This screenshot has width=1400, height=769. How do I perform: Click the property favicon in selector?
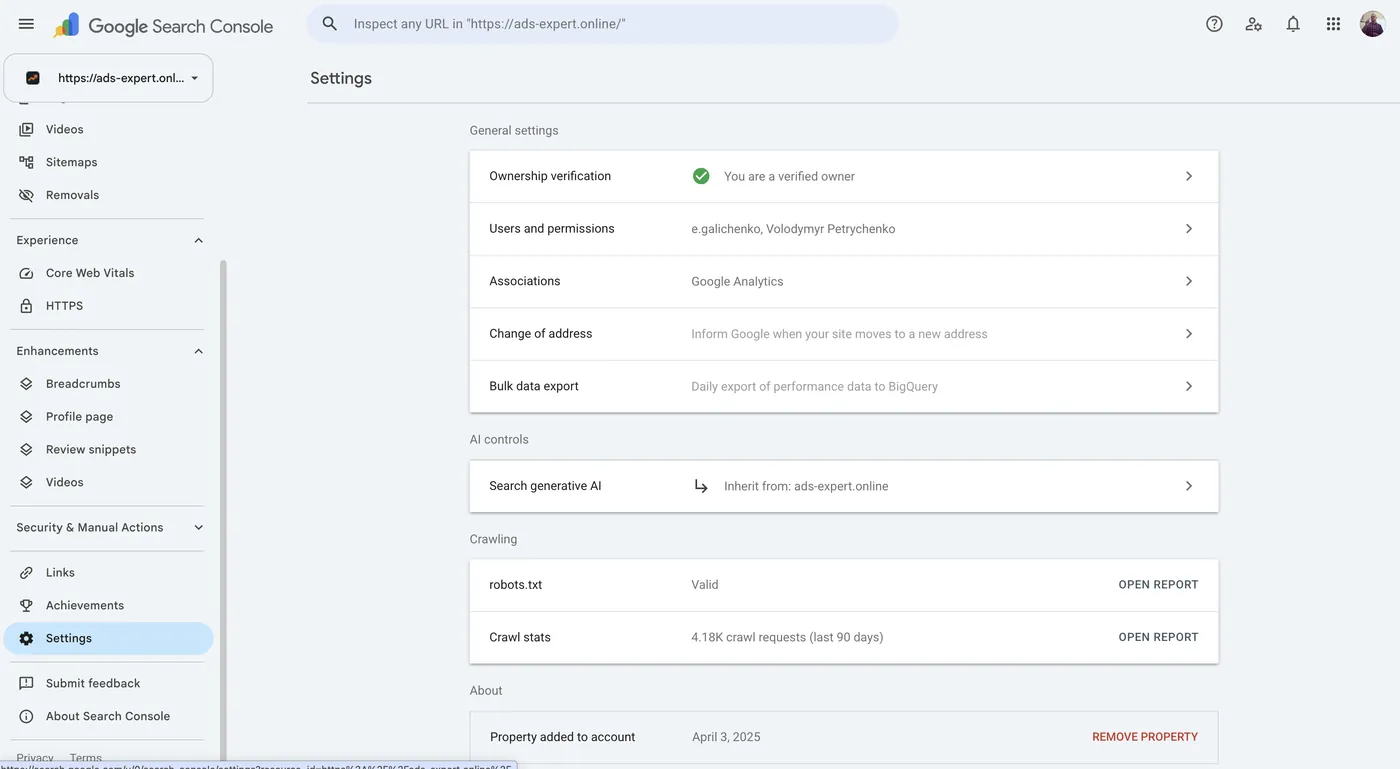[33, 78]
